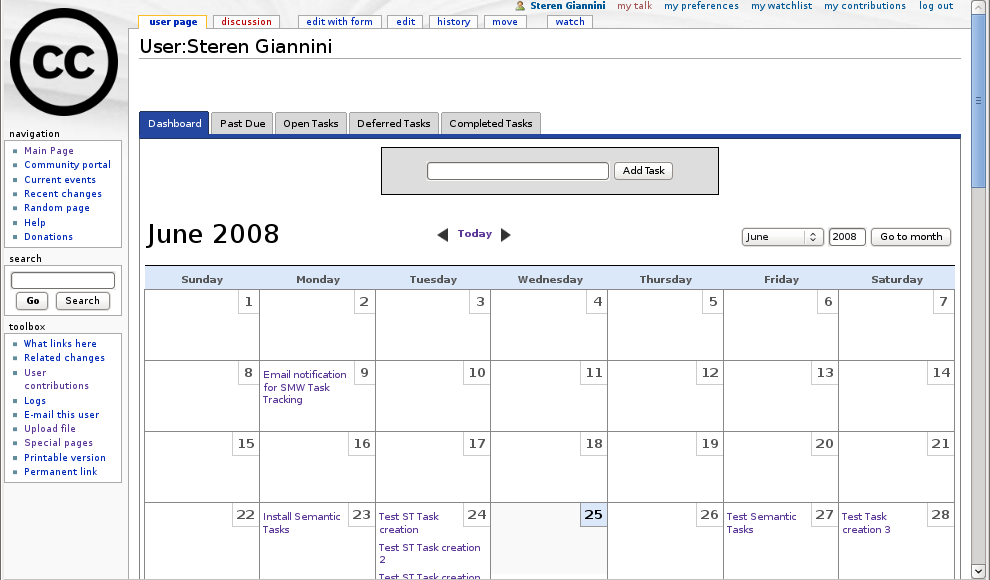This screenshot has width=990, height=580.
Task: Open the Completed Tasks tab
Action: point(490,124)
